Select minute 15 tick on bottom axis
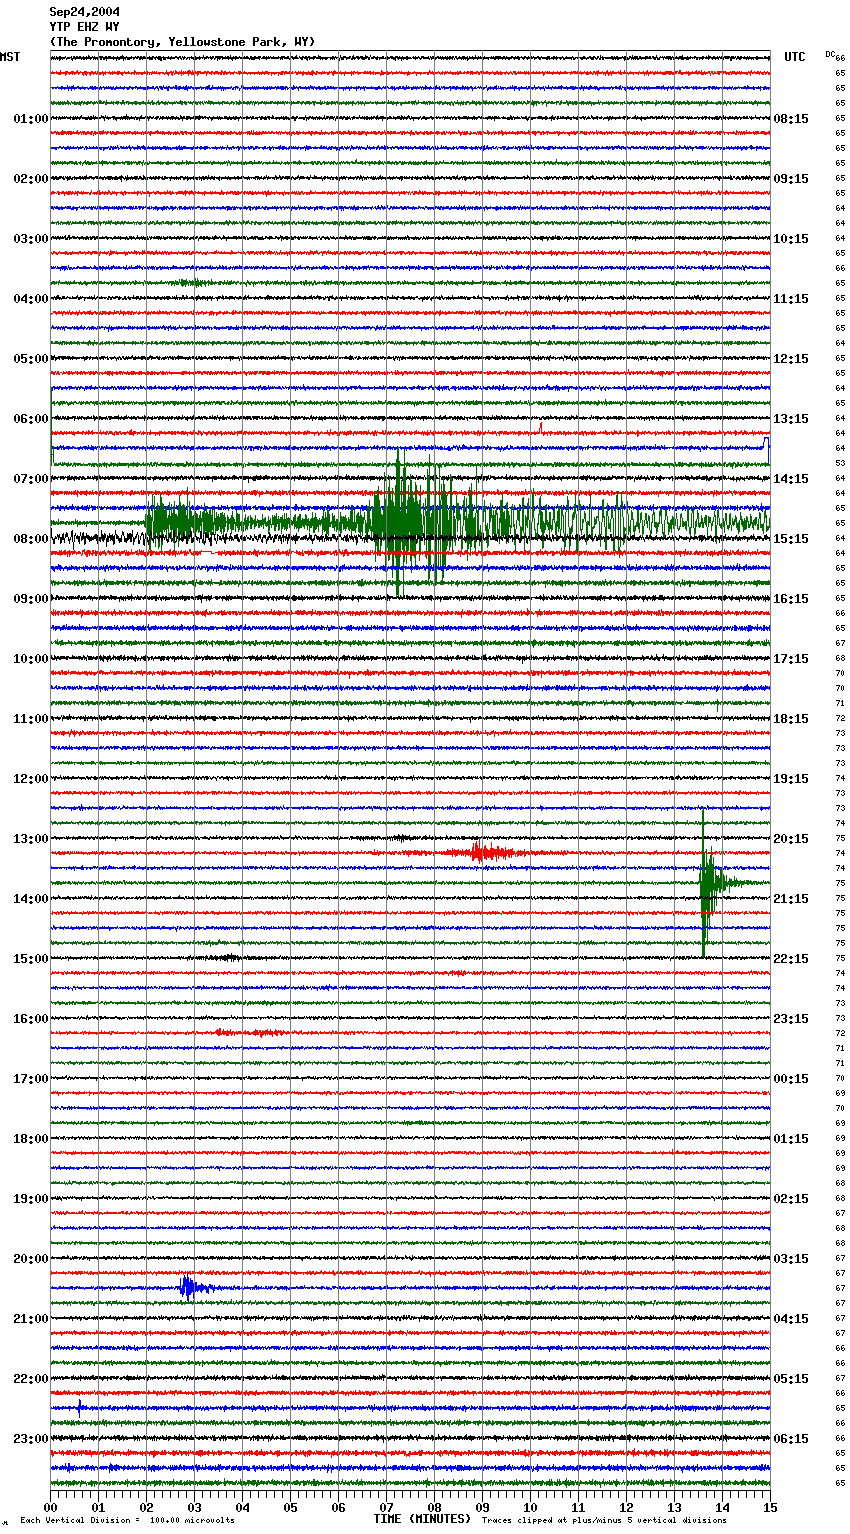Viewport: 850px width, 1534px height. (770, 1507)
